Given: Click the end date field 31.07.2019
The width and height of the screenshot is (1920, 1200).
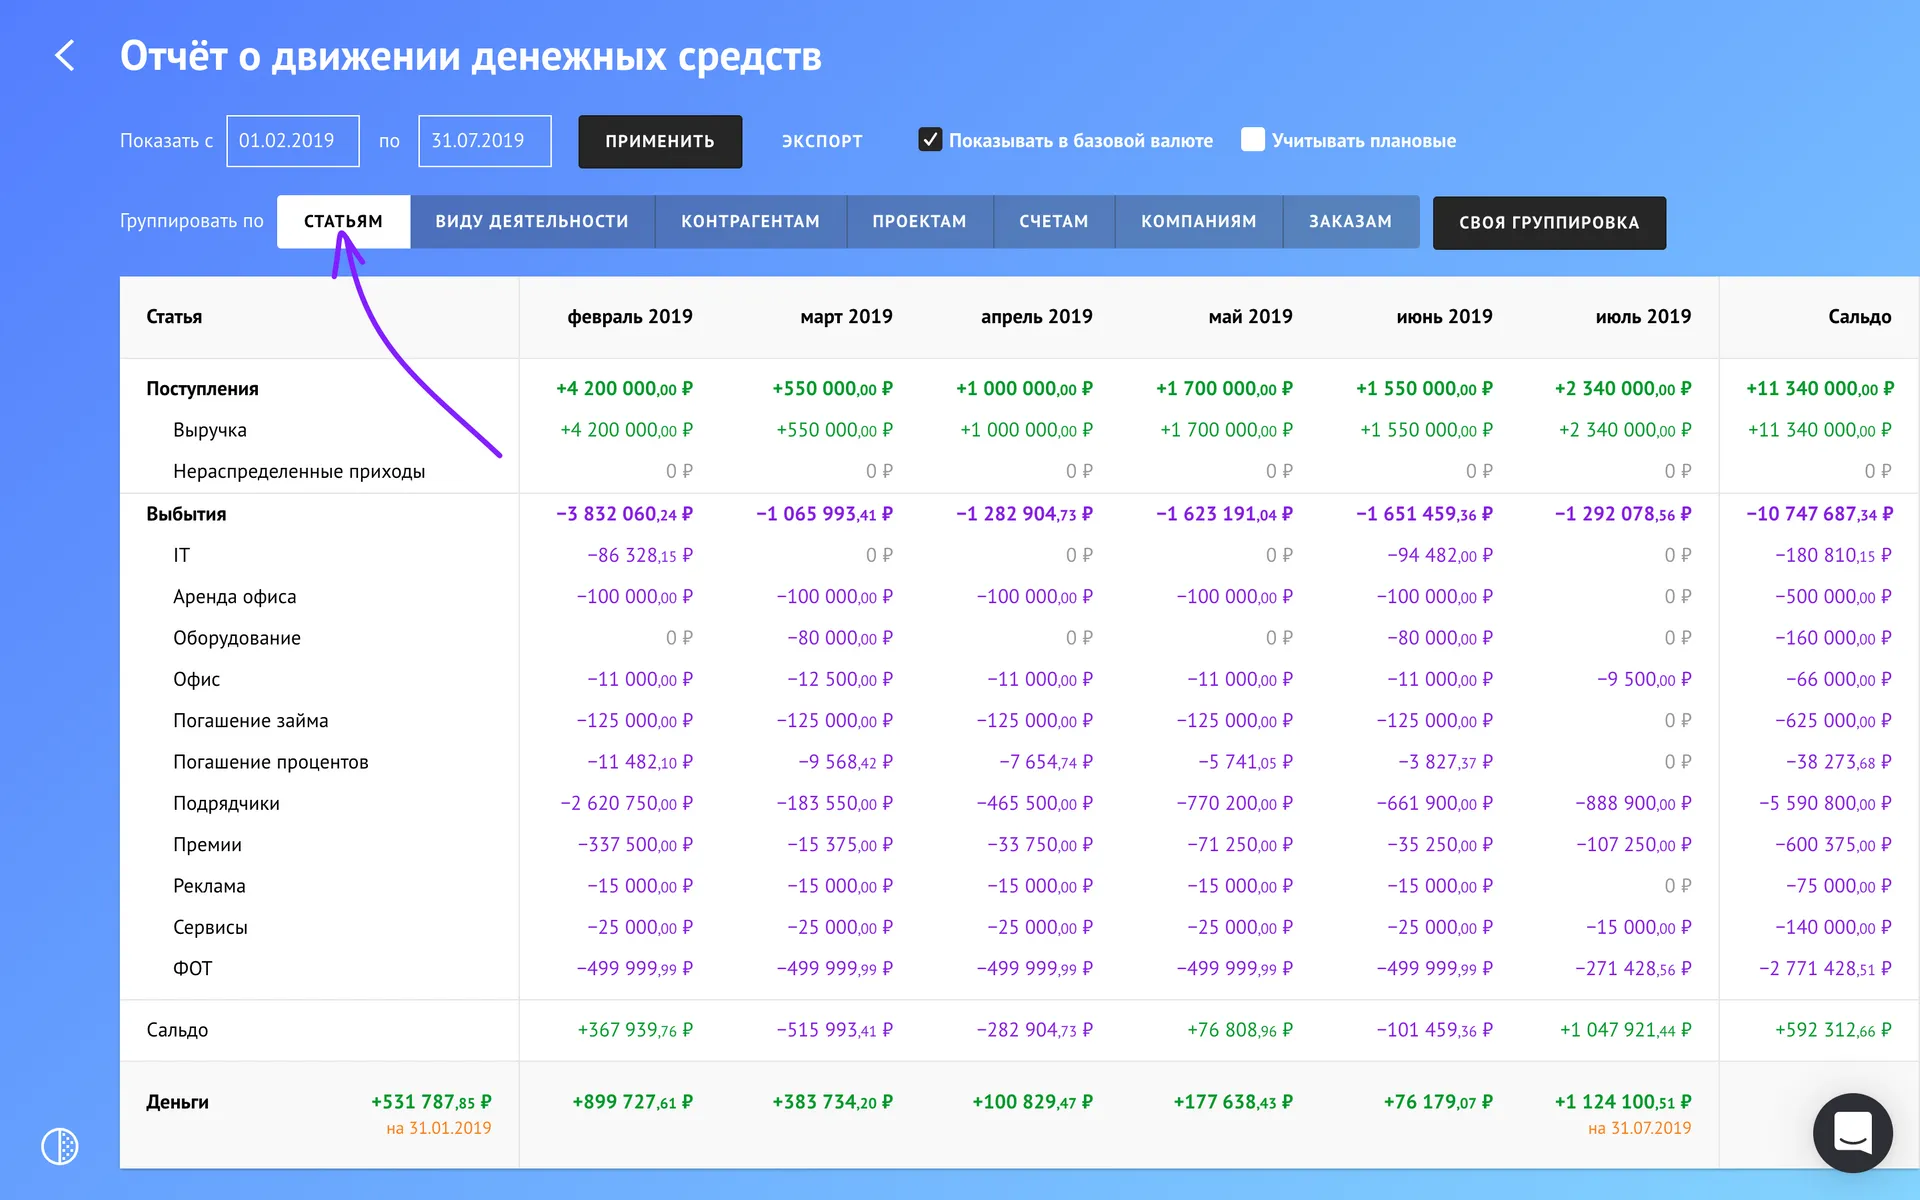Looking at the screenshot, I should coord(484,141).
